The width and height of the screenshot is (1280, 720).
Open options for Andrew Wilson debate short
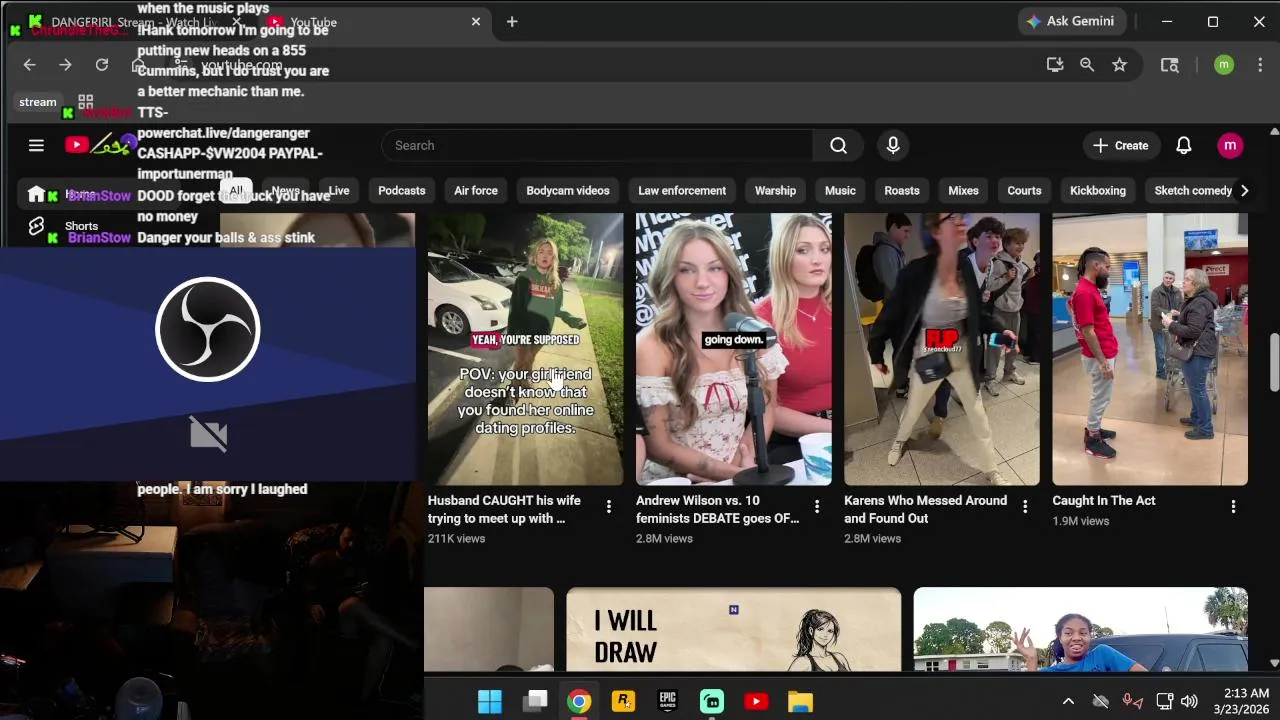click(817, 507)
